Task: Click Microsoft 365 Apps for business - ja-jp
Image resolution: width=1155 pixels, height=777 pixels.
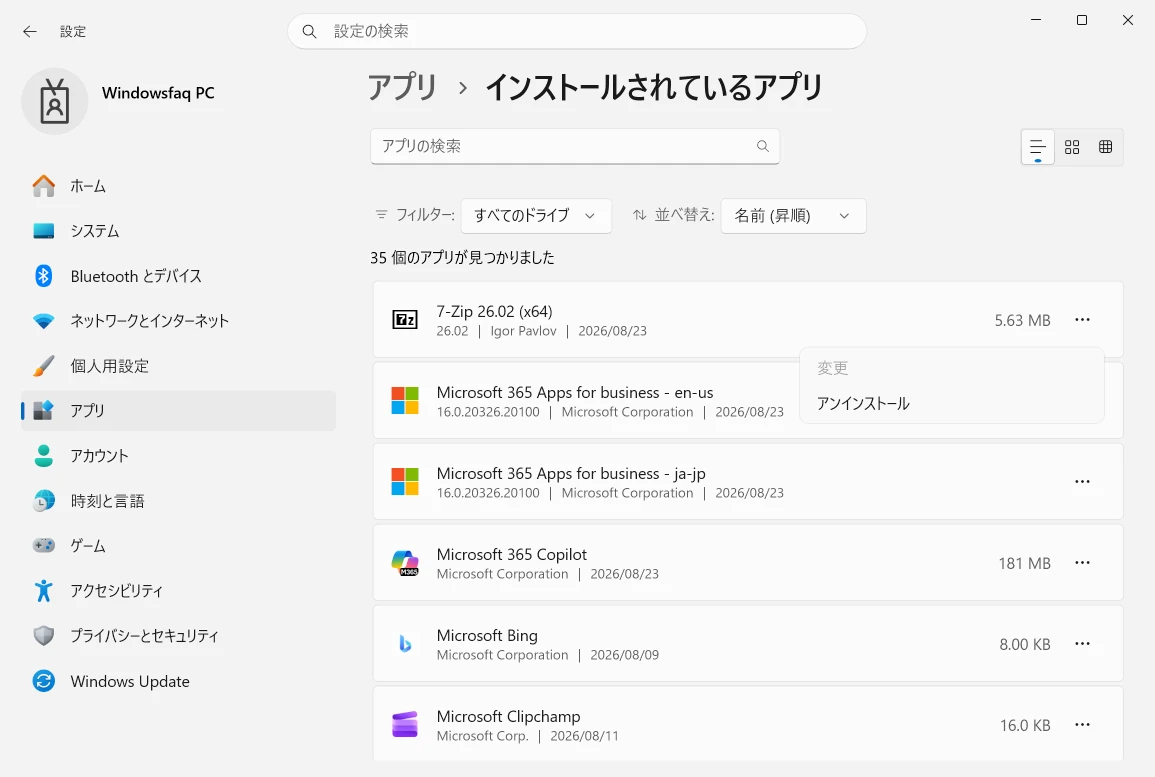Action: pos(571,474)
